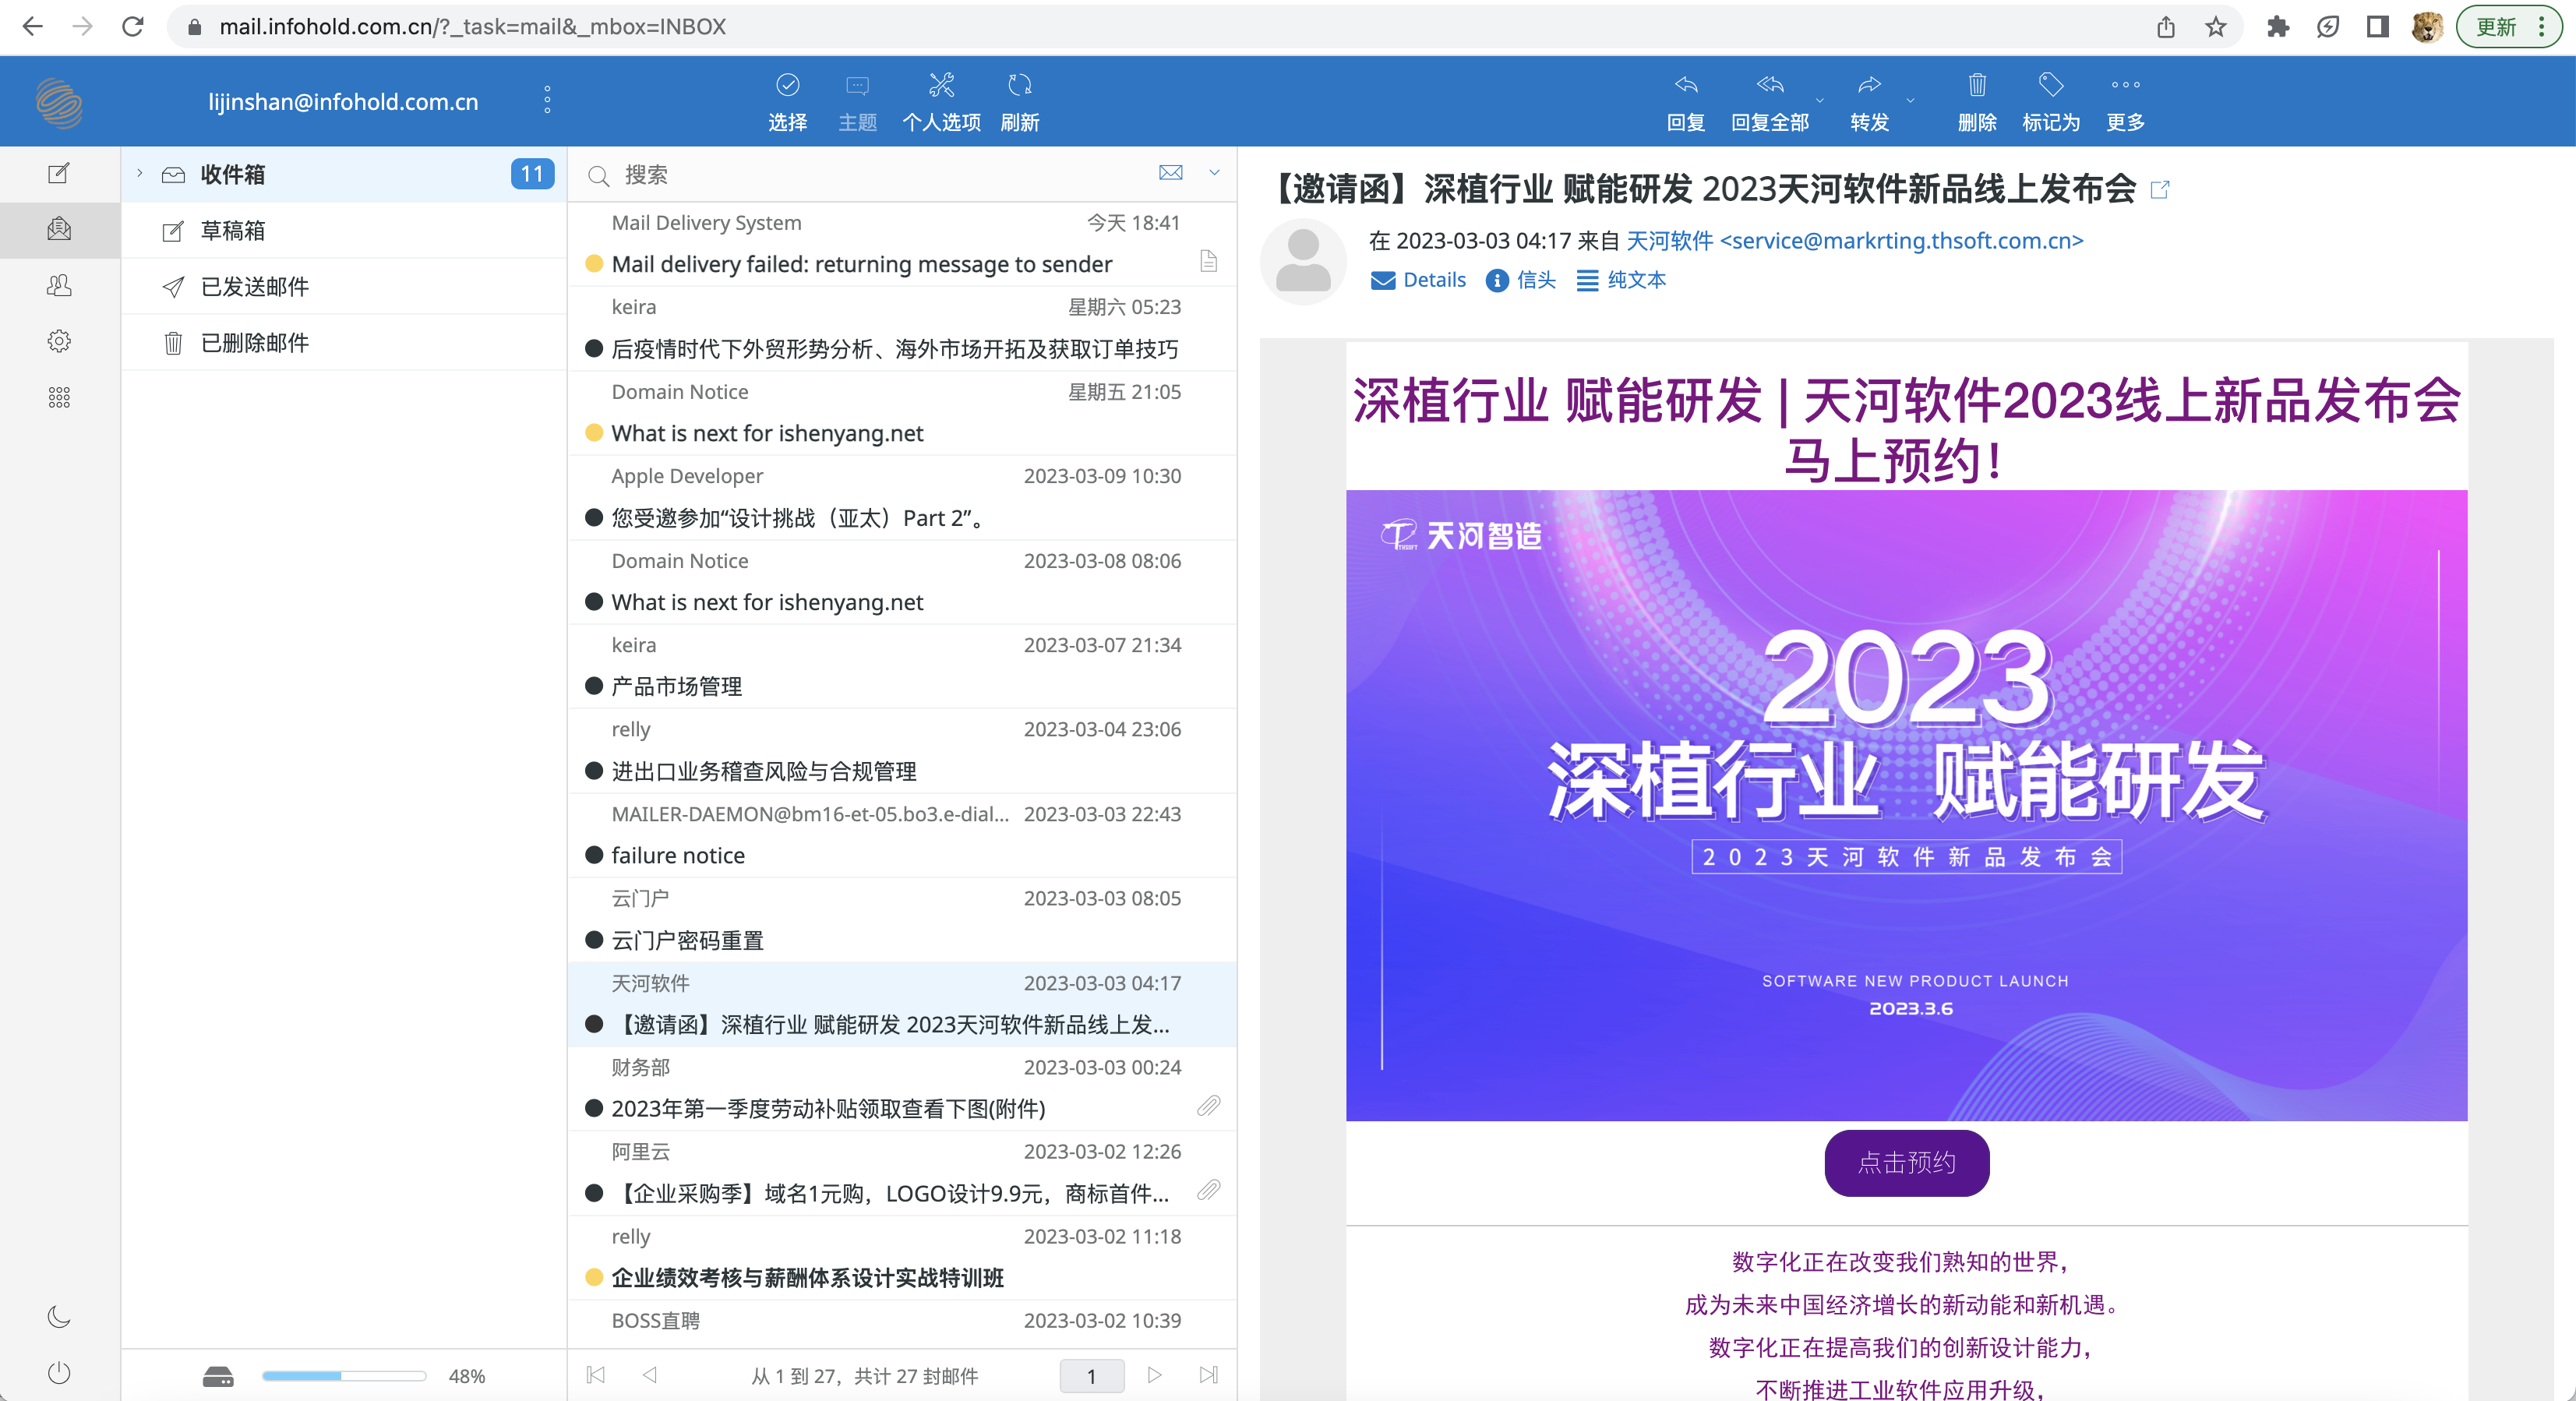Click the 选择 (Select) toolbar icon
2576x1401 pixels.
788,102
